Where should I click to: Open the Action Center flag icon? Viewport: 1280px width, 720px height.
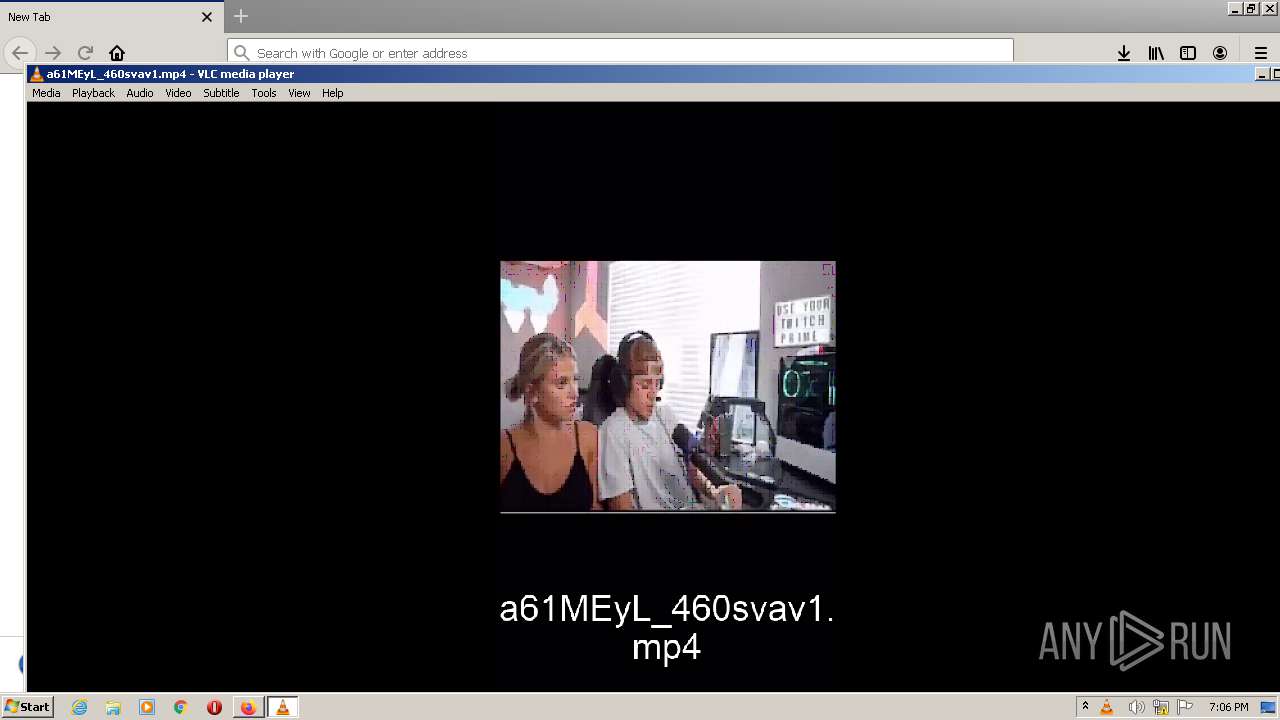(1185, 707)
